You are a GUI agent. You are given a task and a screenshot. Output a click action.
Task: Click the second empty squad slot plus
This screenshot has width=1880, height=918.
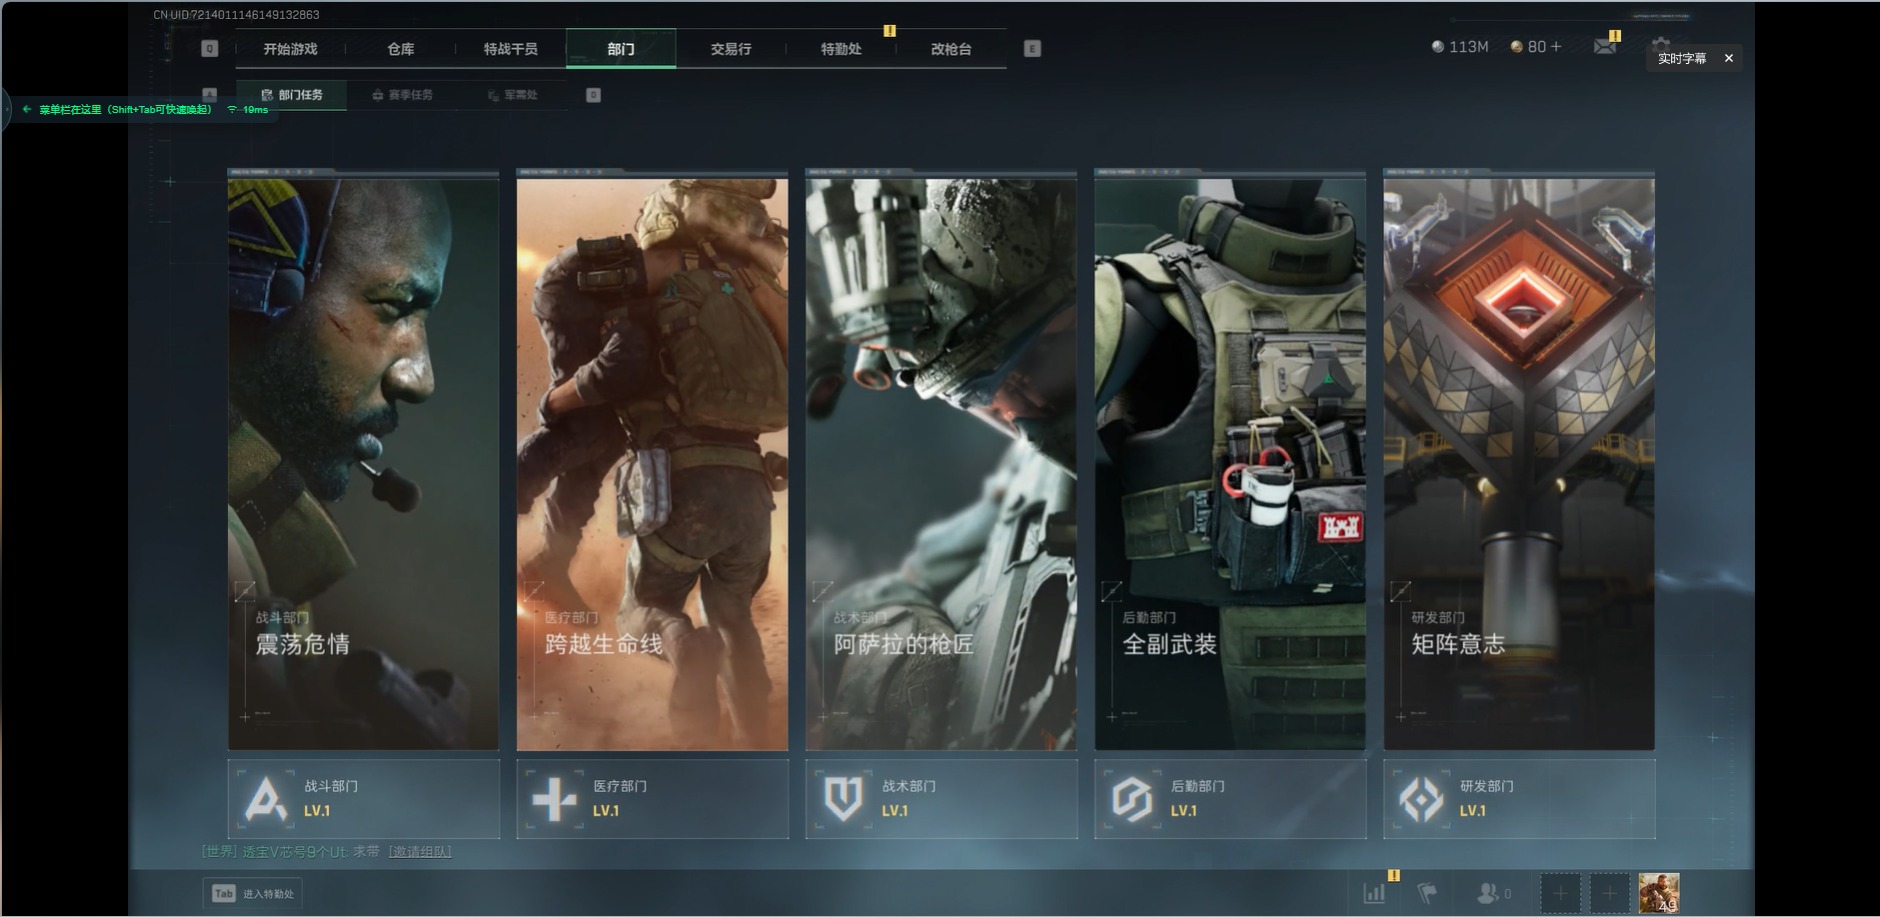(1609, 893)
